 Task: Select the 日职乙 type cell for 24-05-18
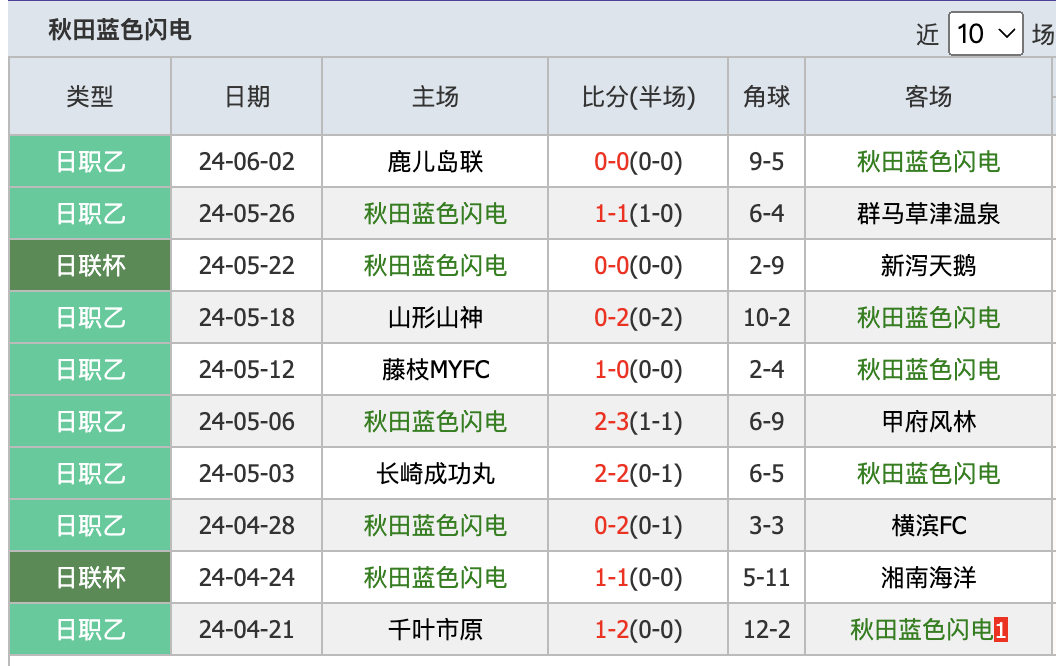click(90, 317)
